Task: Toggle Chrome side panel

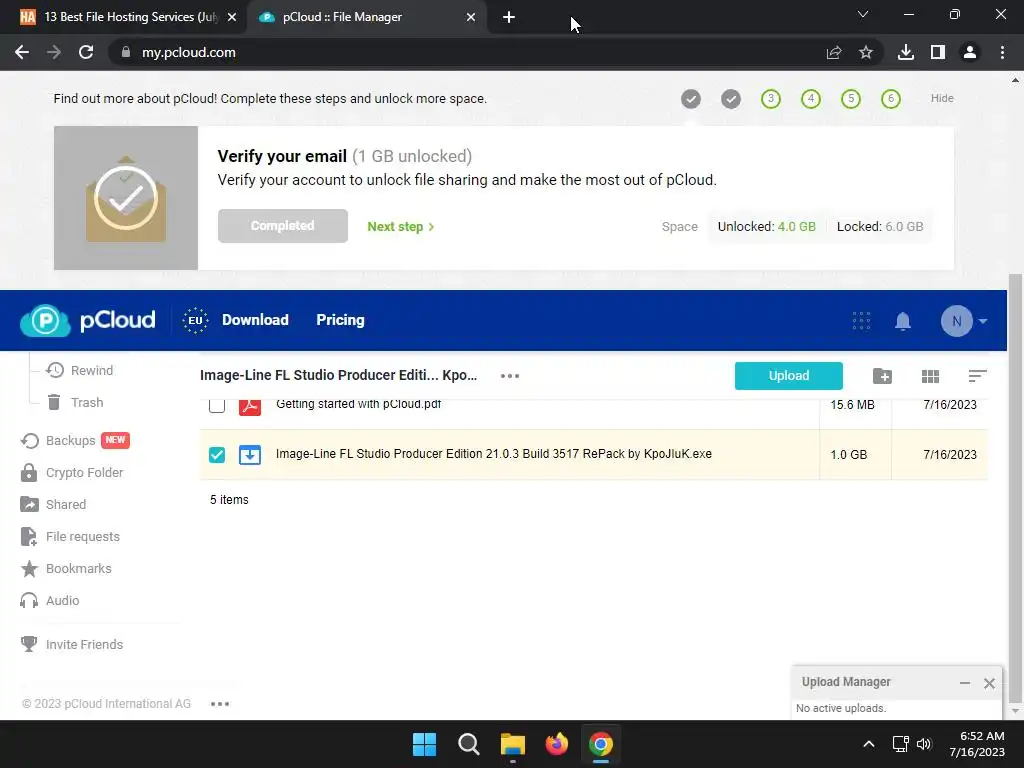Action: [938, 52]
